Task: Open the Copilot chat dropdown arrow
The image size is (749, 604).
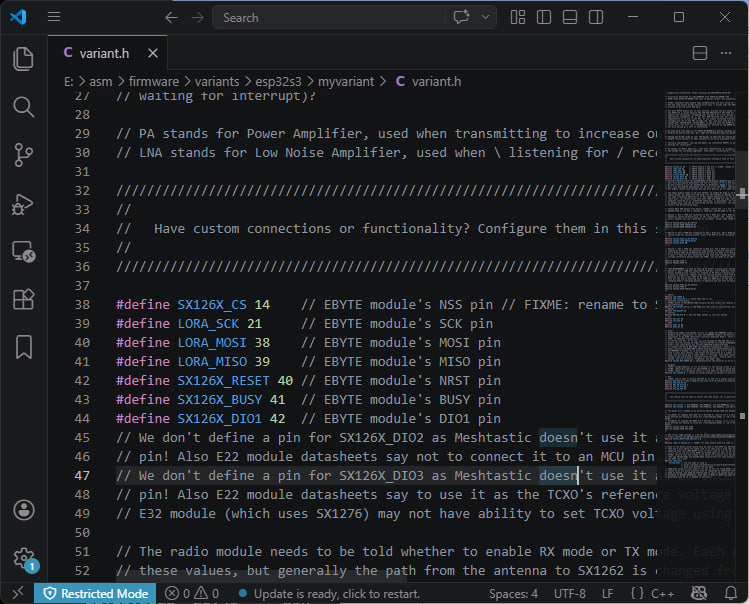Action: (487, 17)
